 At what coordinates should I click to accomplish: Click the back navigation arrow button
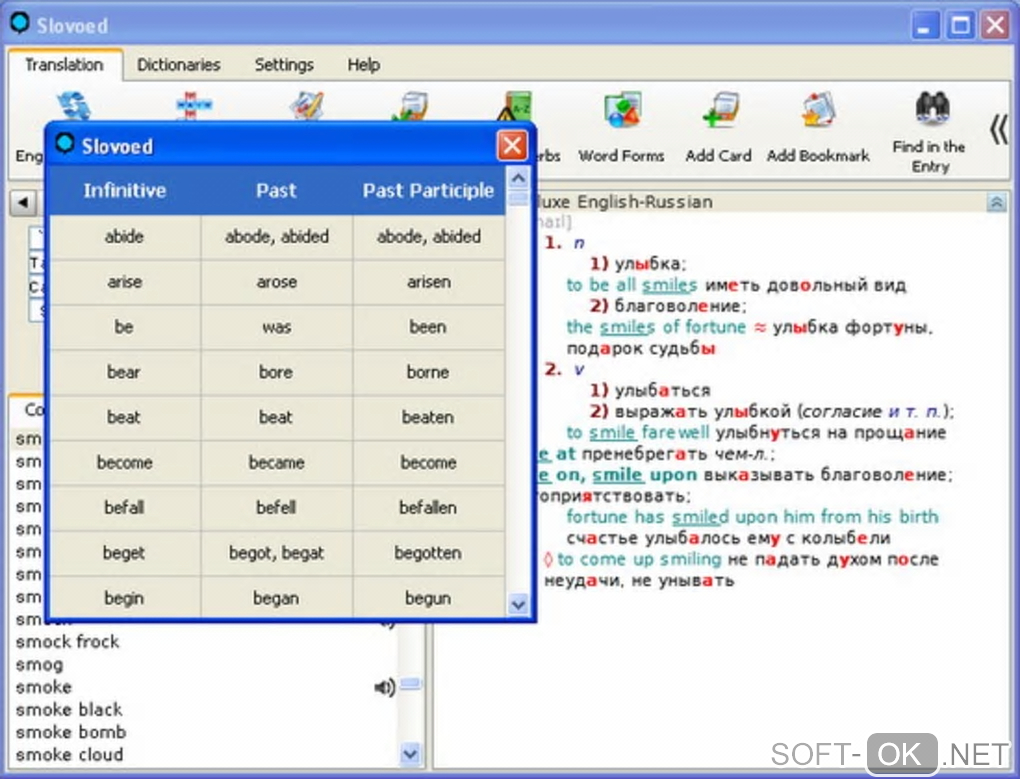[x=23, y=203]
